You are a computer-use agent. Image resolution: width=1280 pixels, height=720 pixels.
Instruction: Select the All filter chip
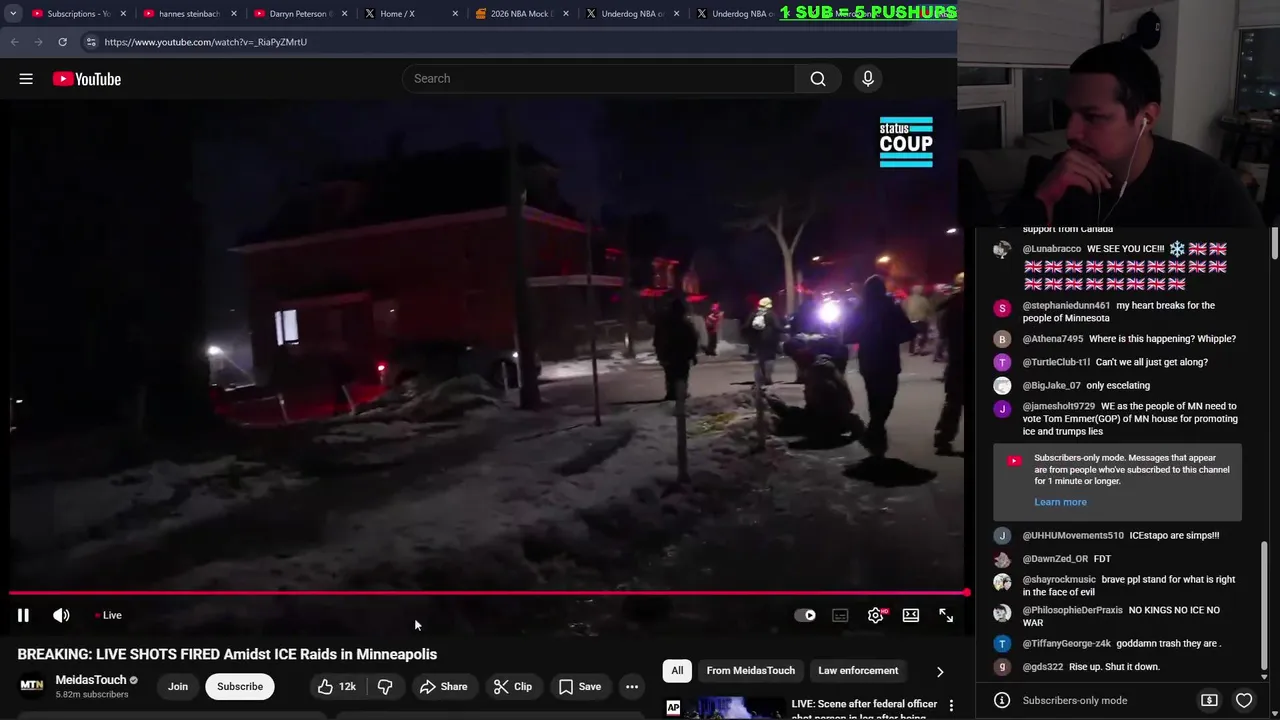[677, 671]
